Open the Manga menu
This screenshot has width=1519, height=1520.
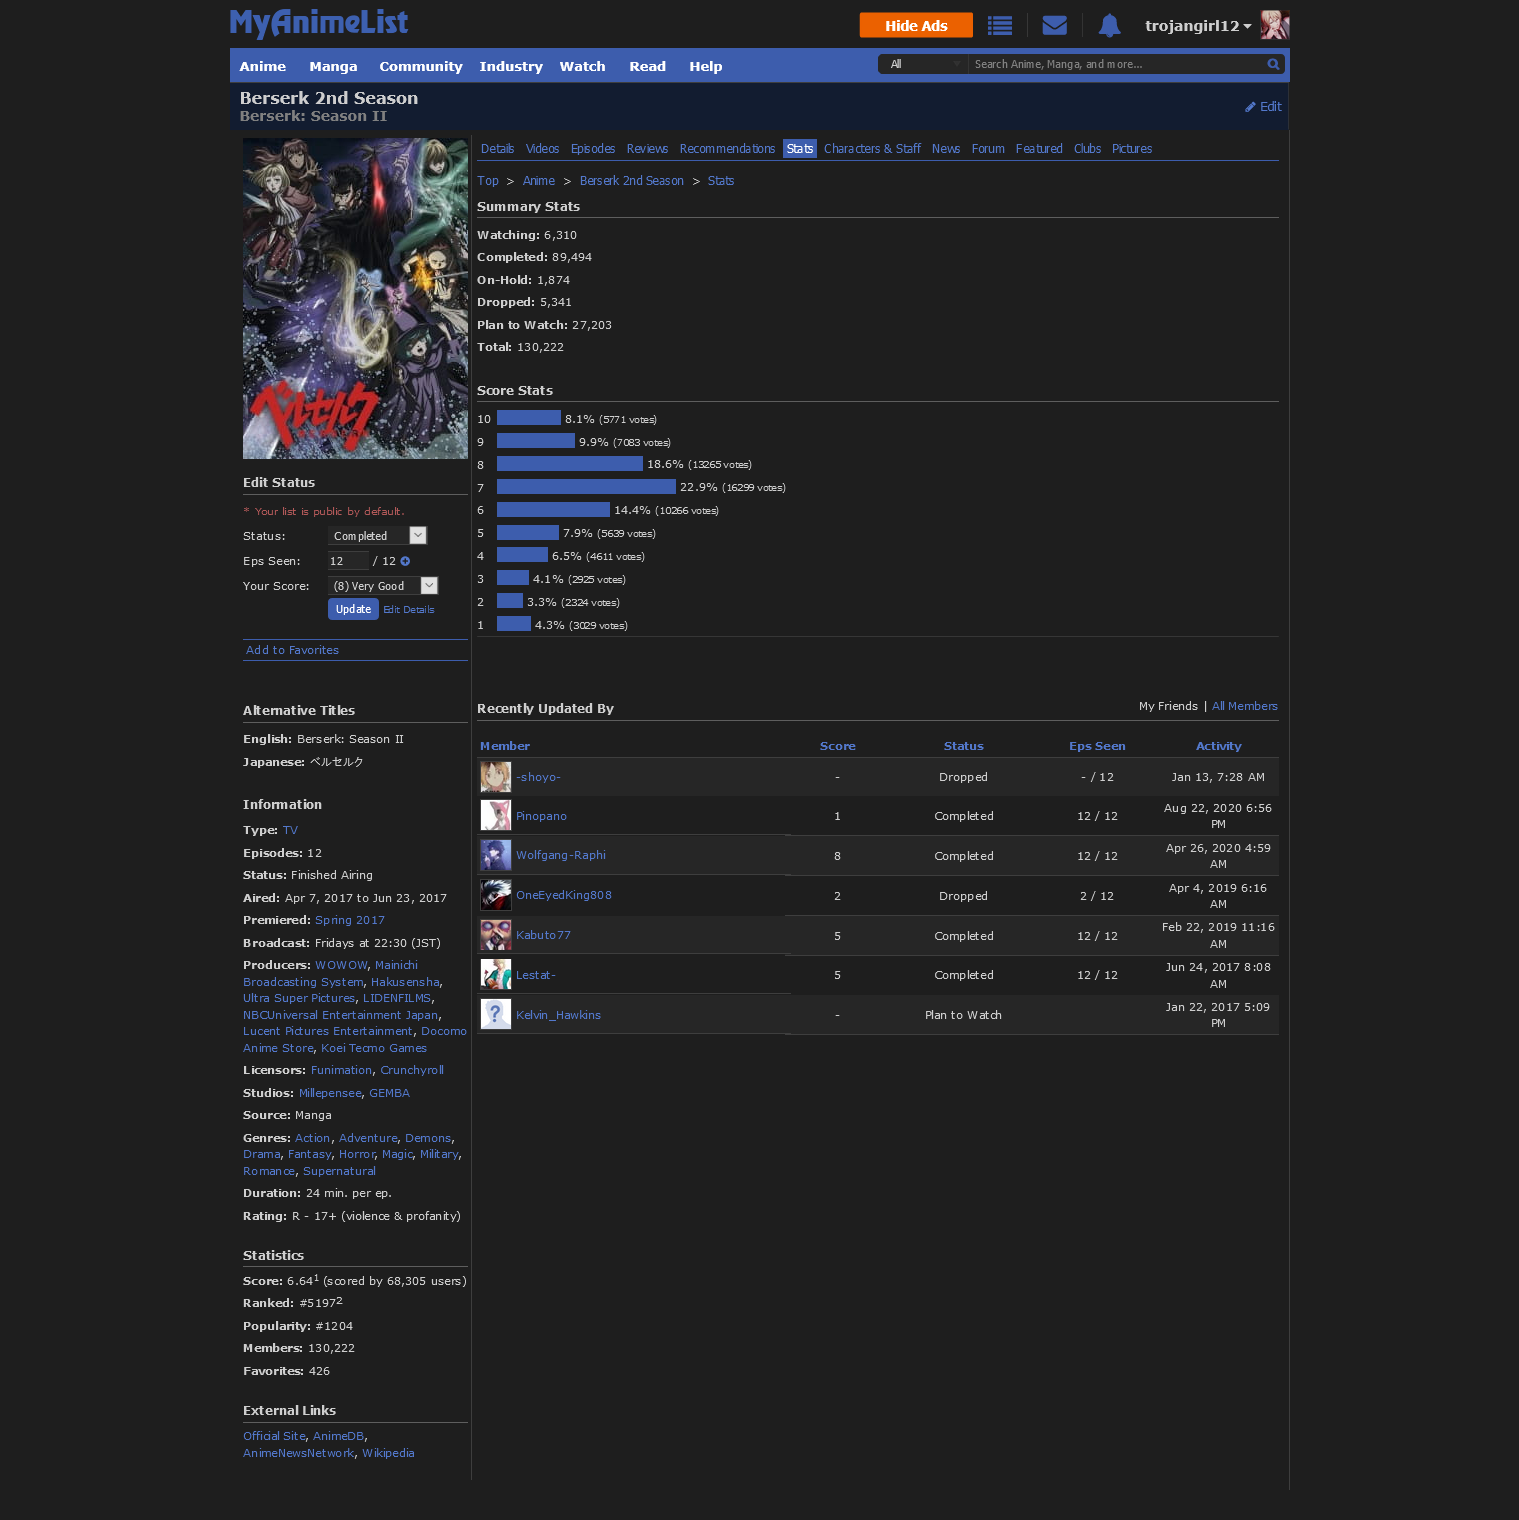pyautogui.click(x=333, y=66)
